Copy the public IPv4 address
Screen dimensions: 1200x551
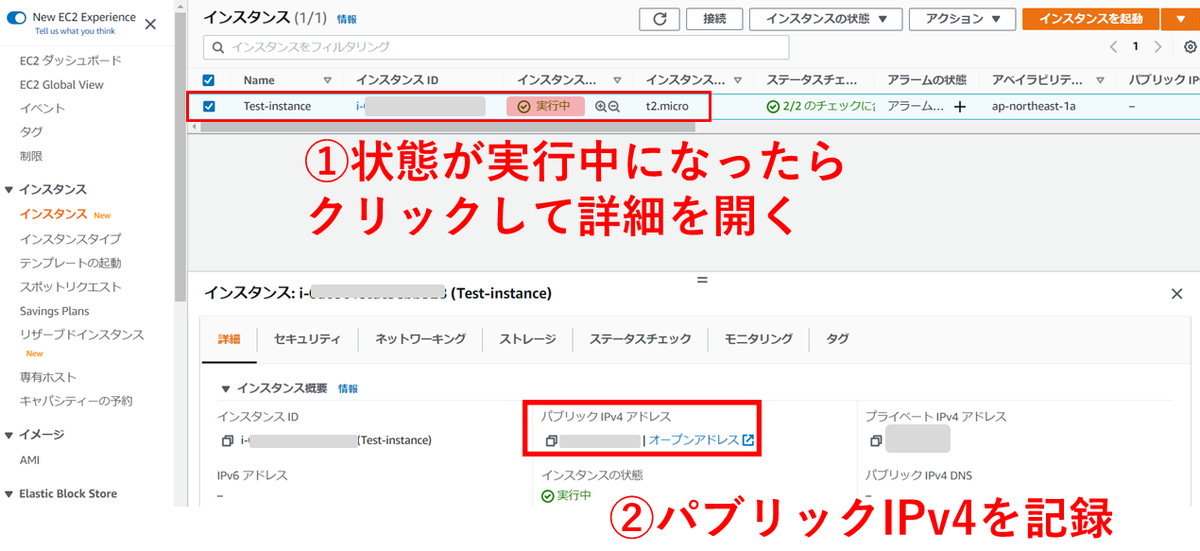[551, 440]
